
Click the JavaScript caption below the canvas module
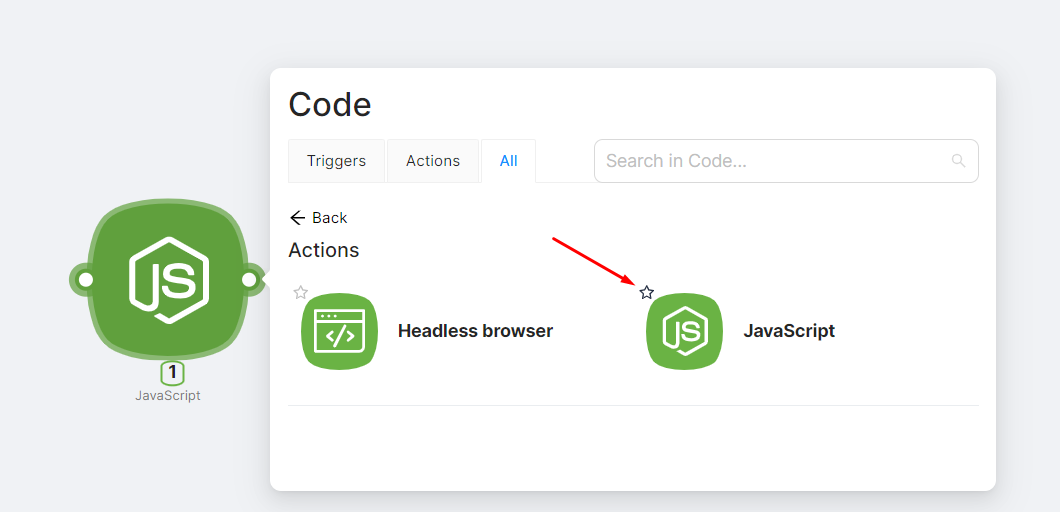(x=168, y=395)
